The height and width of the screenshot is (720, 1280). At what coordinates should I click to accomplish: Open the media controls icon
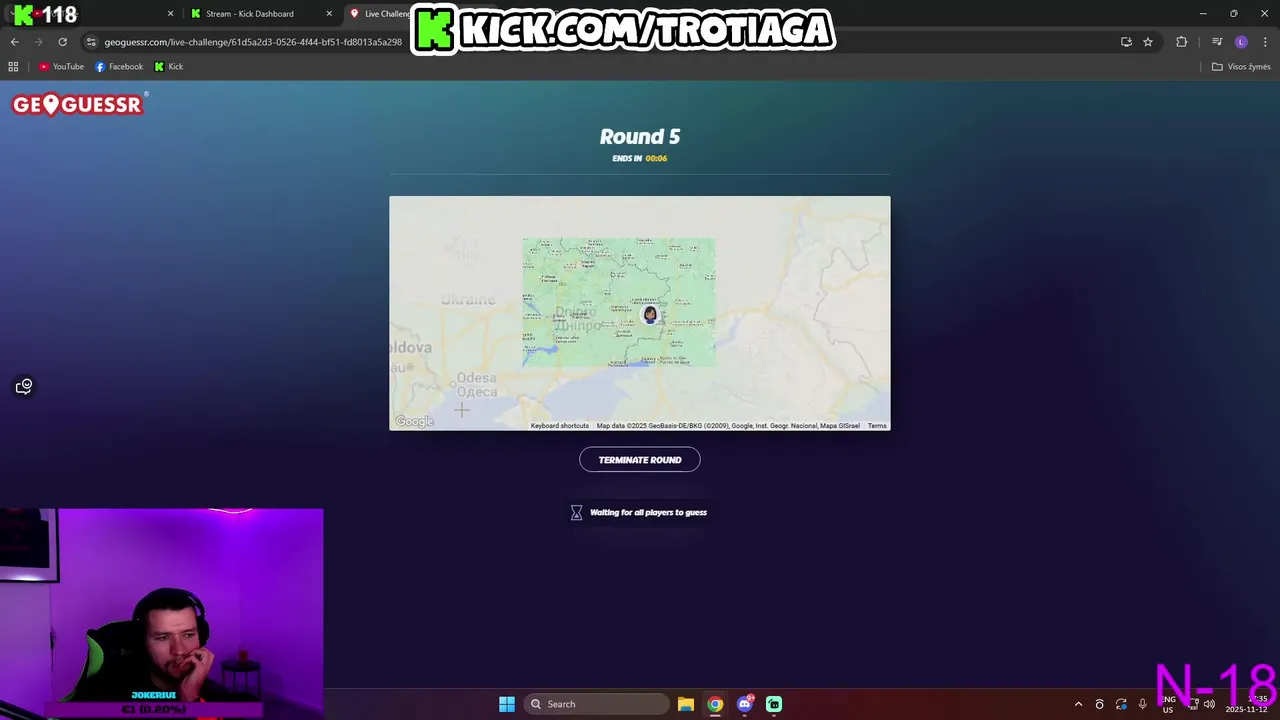tap(1217, 42)
